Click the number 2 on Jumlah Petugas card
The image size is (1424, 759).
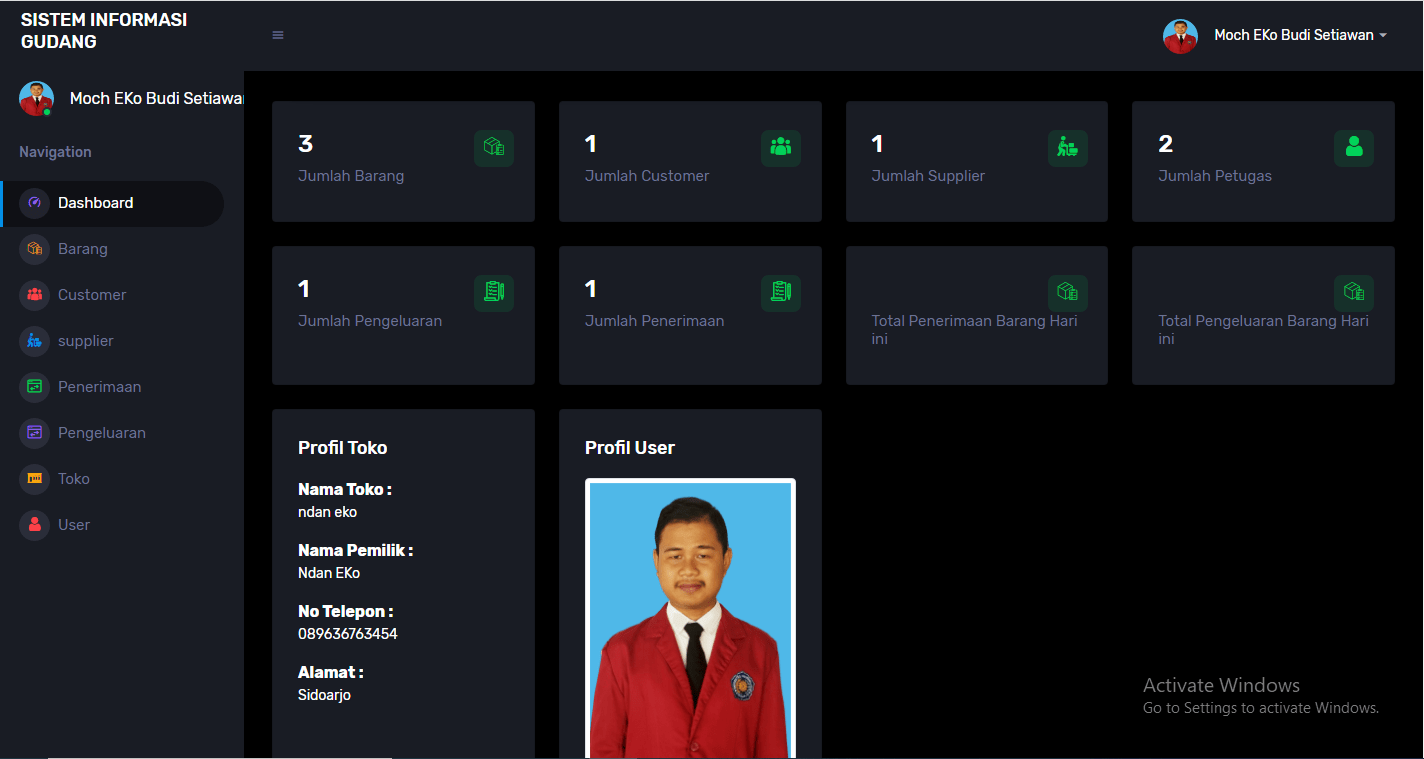click(1165, 144)
